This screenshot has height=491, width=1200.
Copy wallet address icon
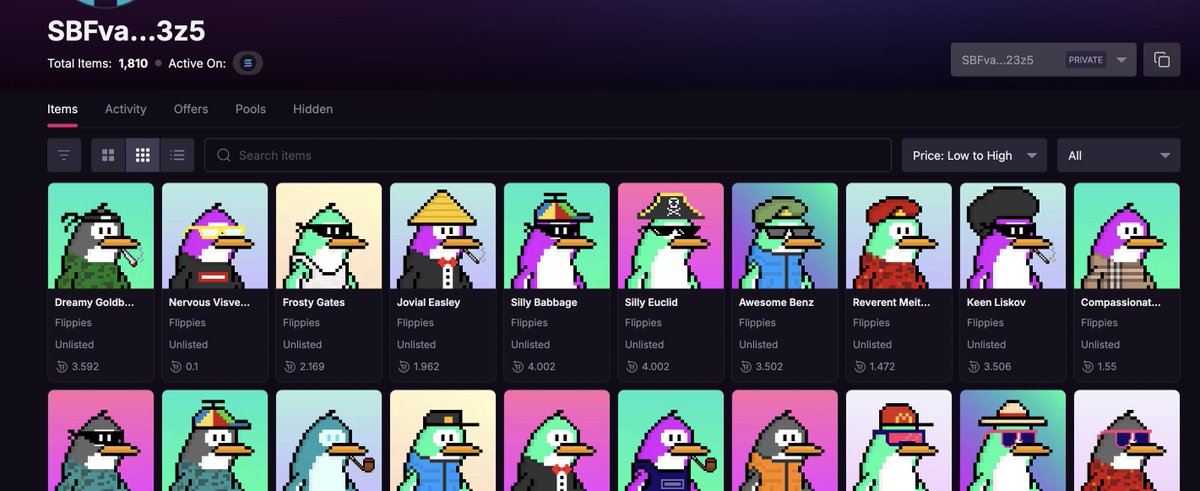coord(1162,60)
